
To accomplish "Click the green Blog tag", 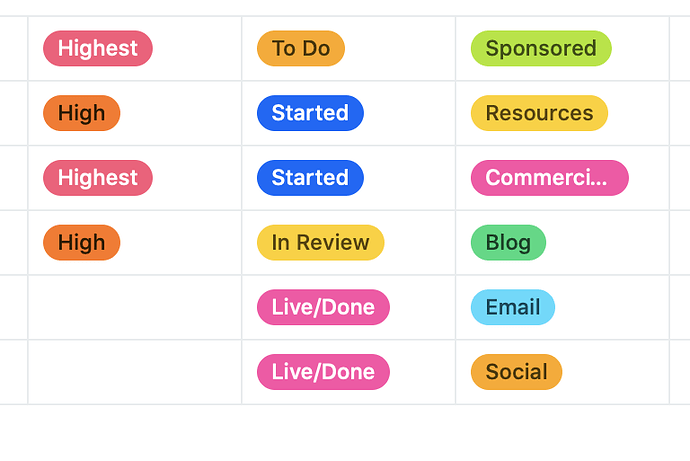I will (x=508, y=242).
